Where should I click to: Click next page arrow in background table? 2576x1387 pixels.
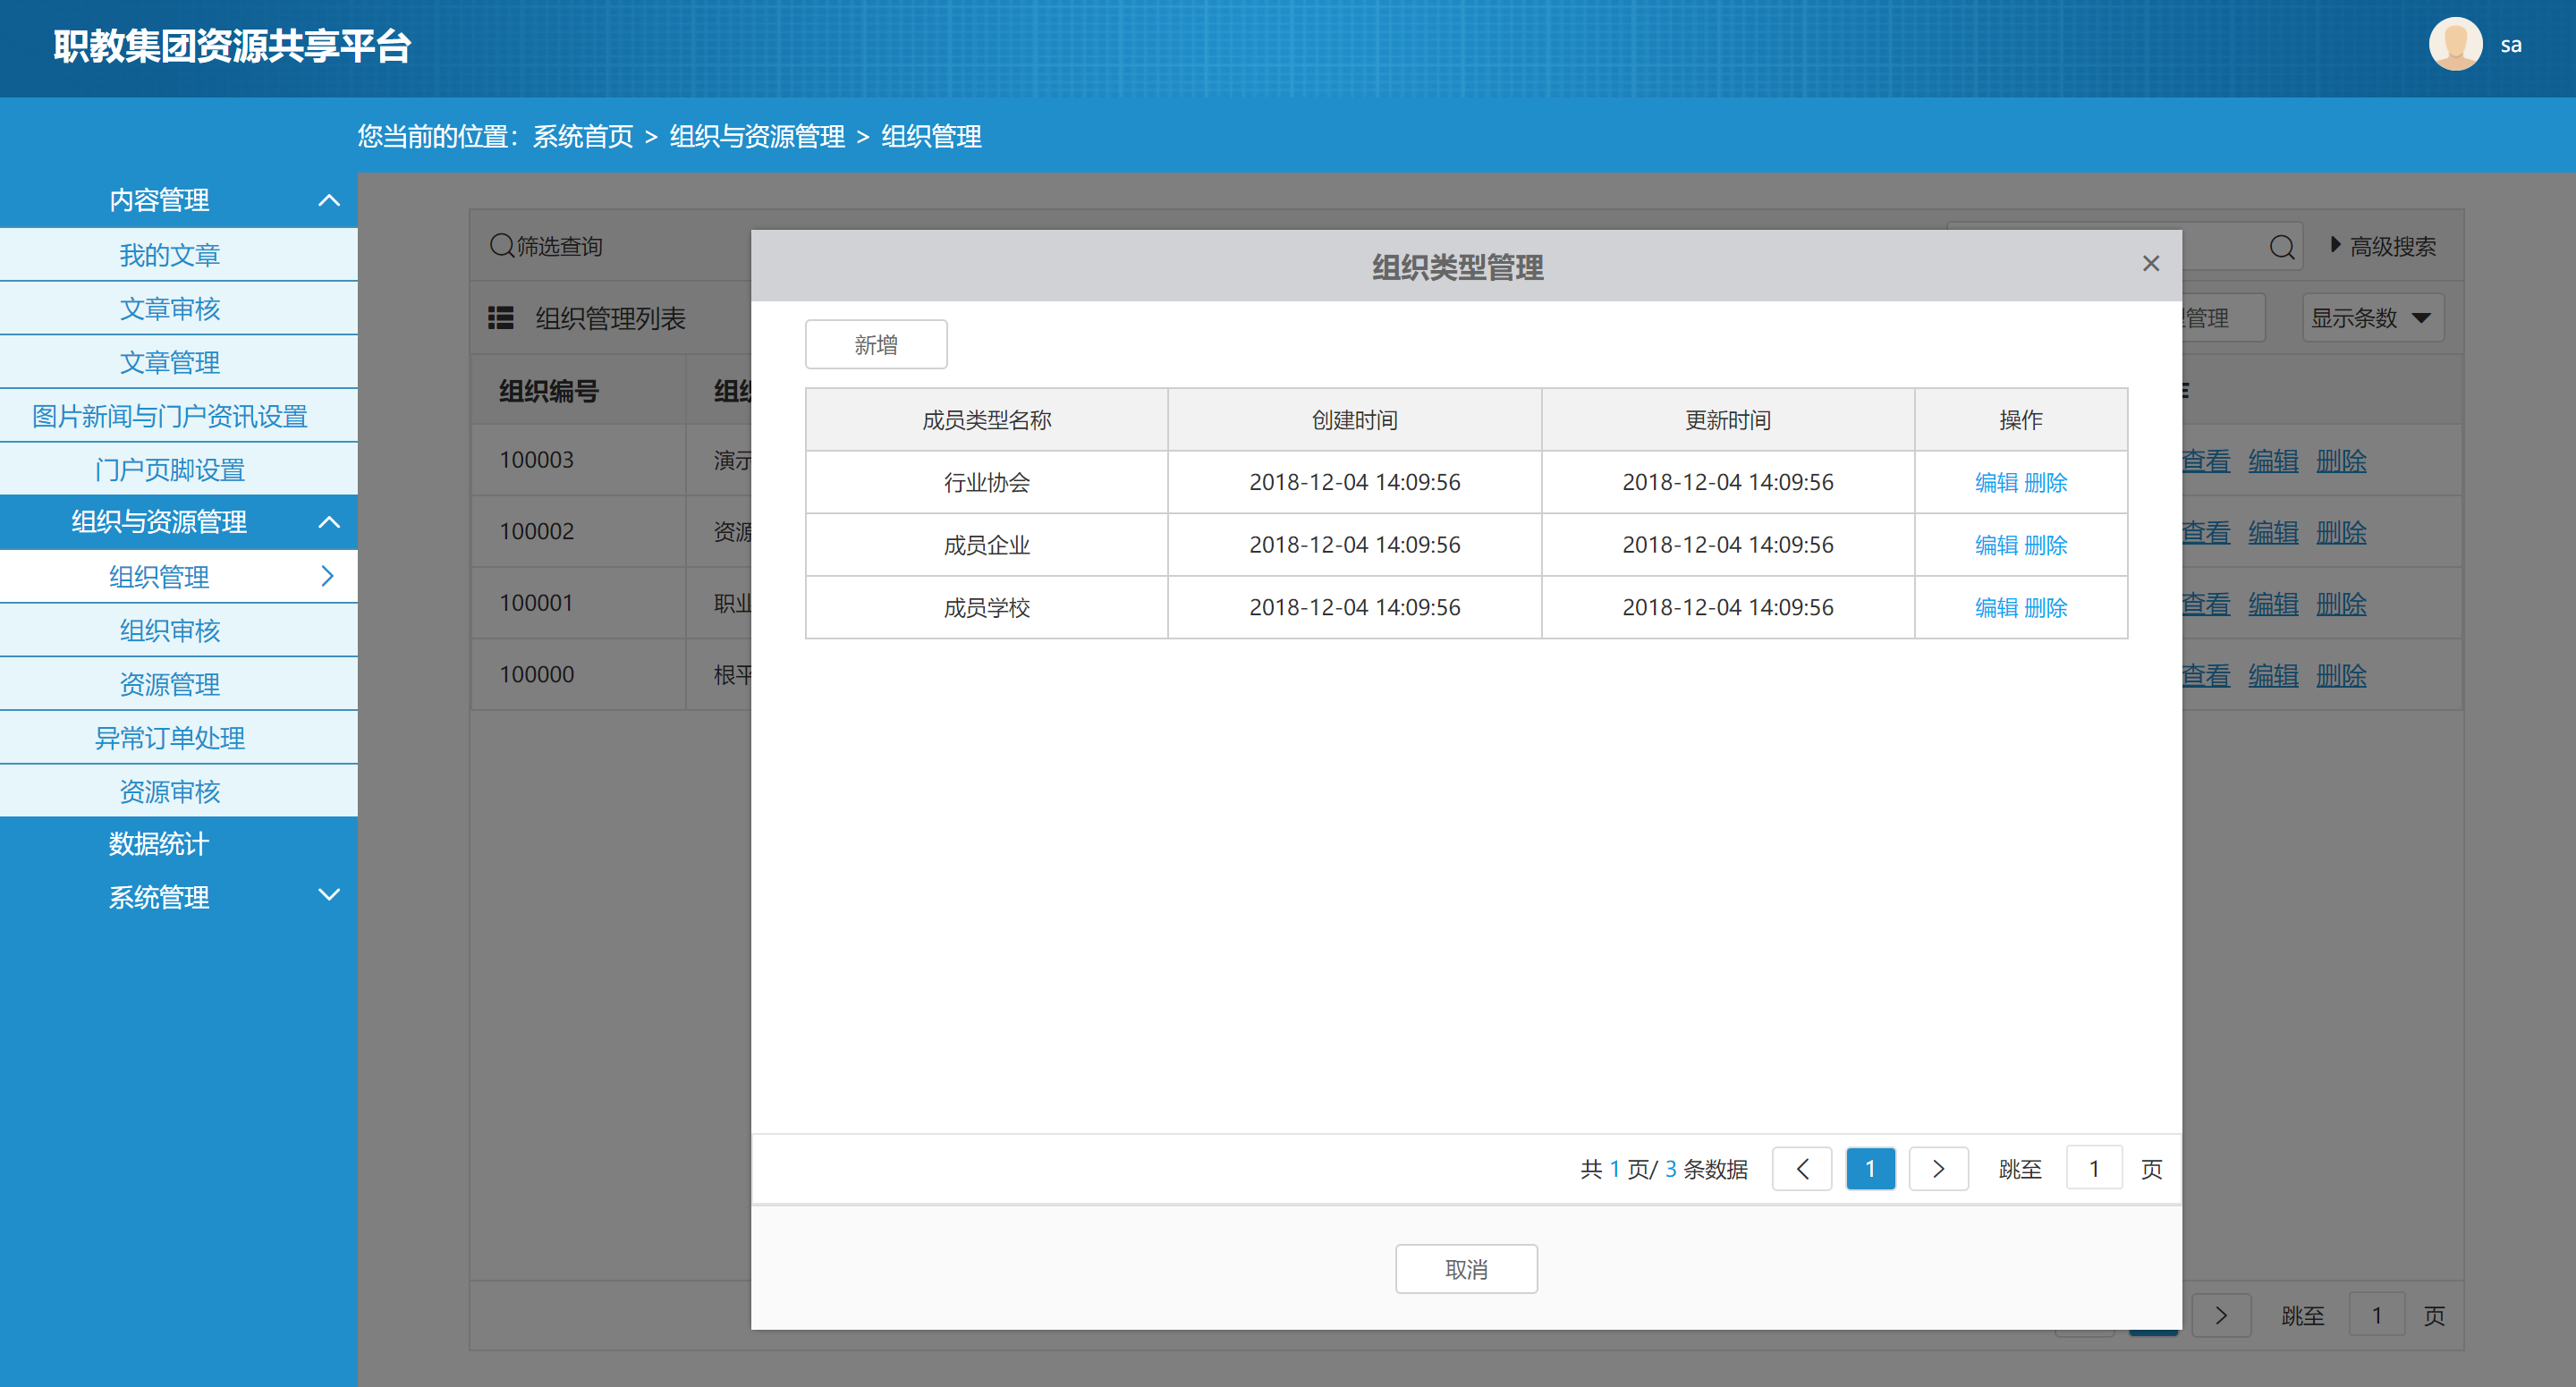pyautogui.click(x=2220, y=1315)
